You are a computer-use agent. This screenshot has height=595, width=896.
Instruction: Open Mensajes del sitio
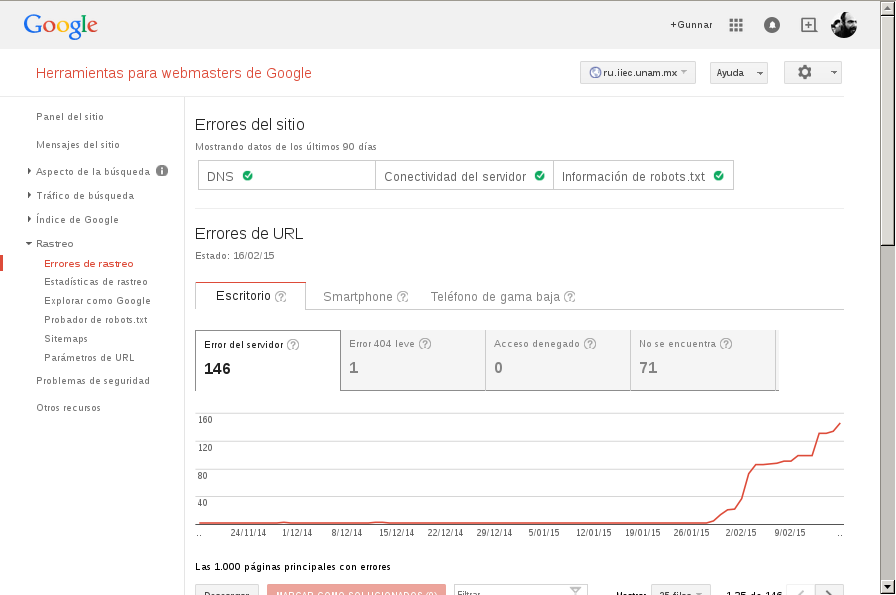click(78, 145)
